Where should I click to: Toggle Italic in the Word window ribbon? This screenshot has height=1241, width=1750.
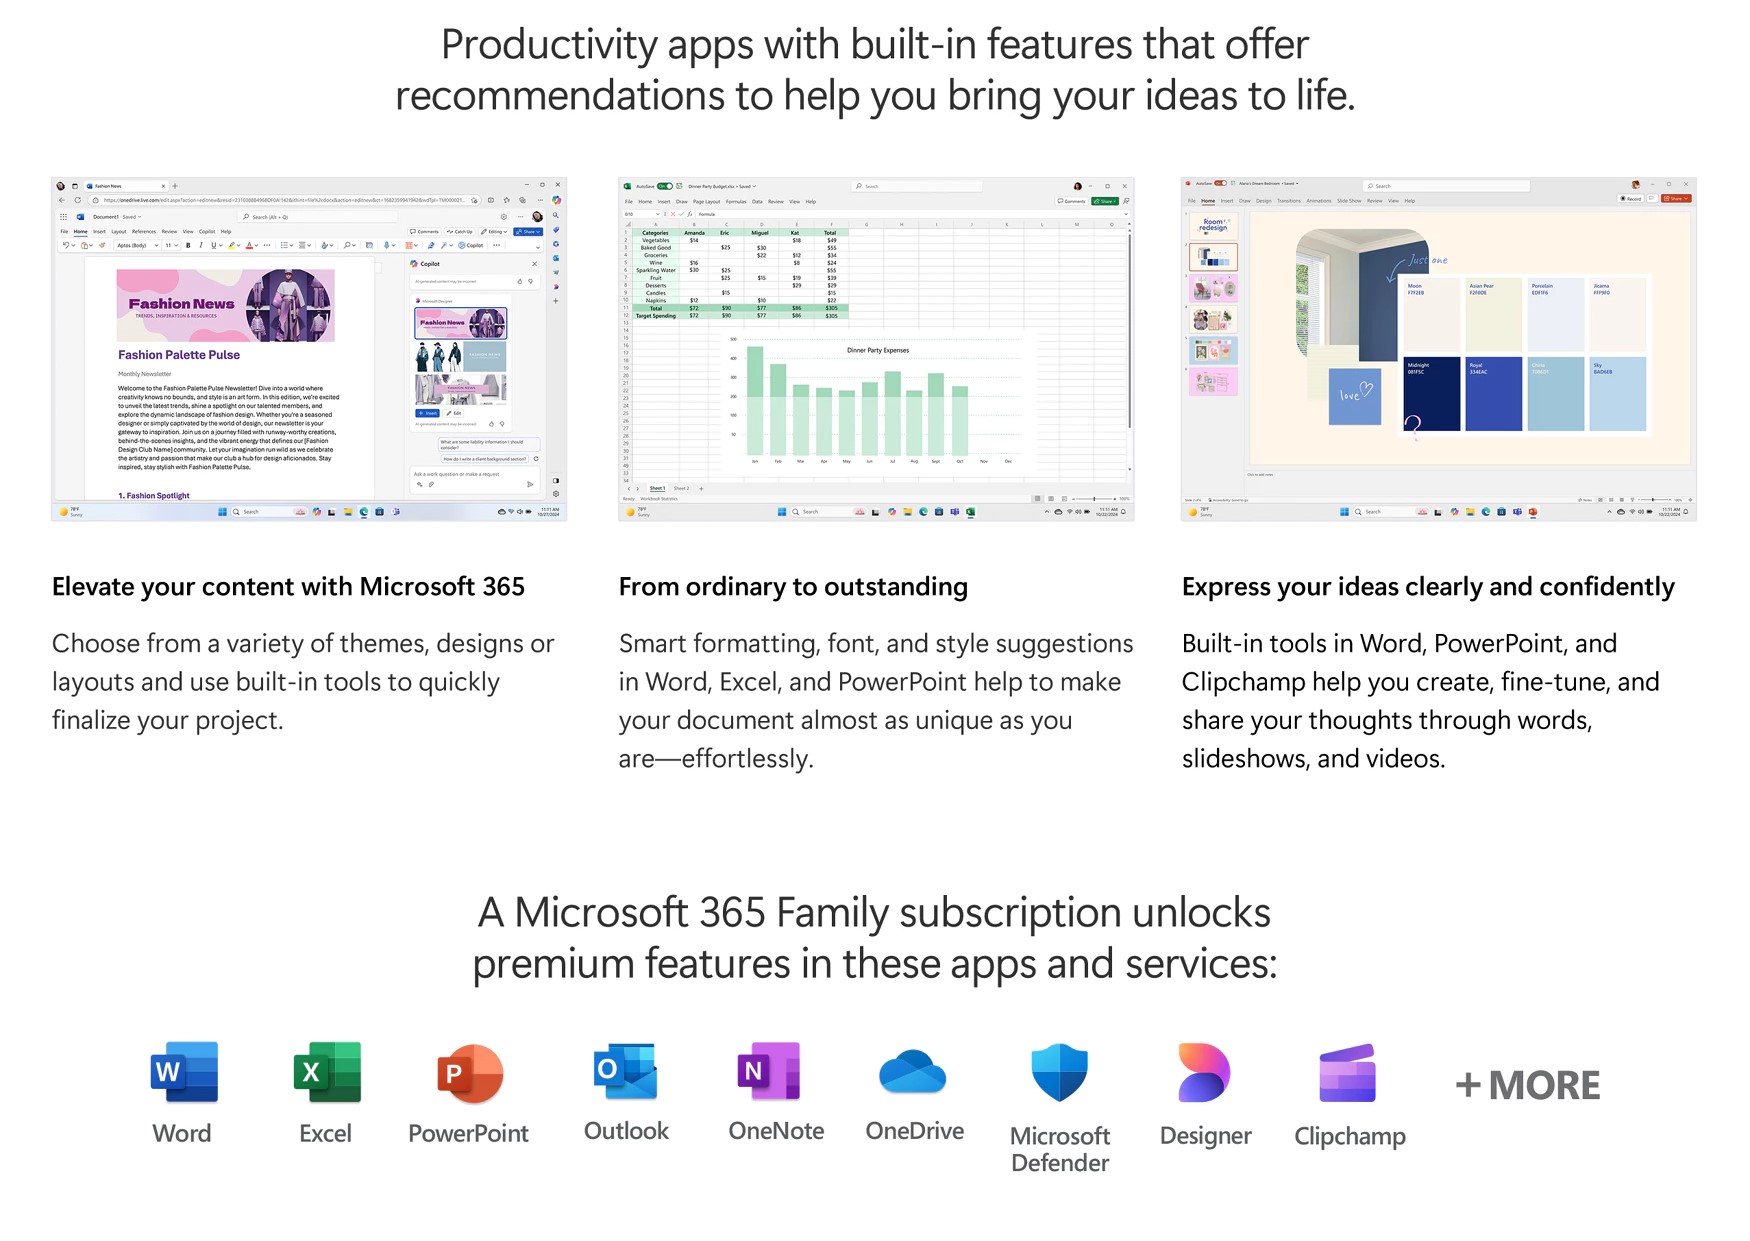point(201,245)
